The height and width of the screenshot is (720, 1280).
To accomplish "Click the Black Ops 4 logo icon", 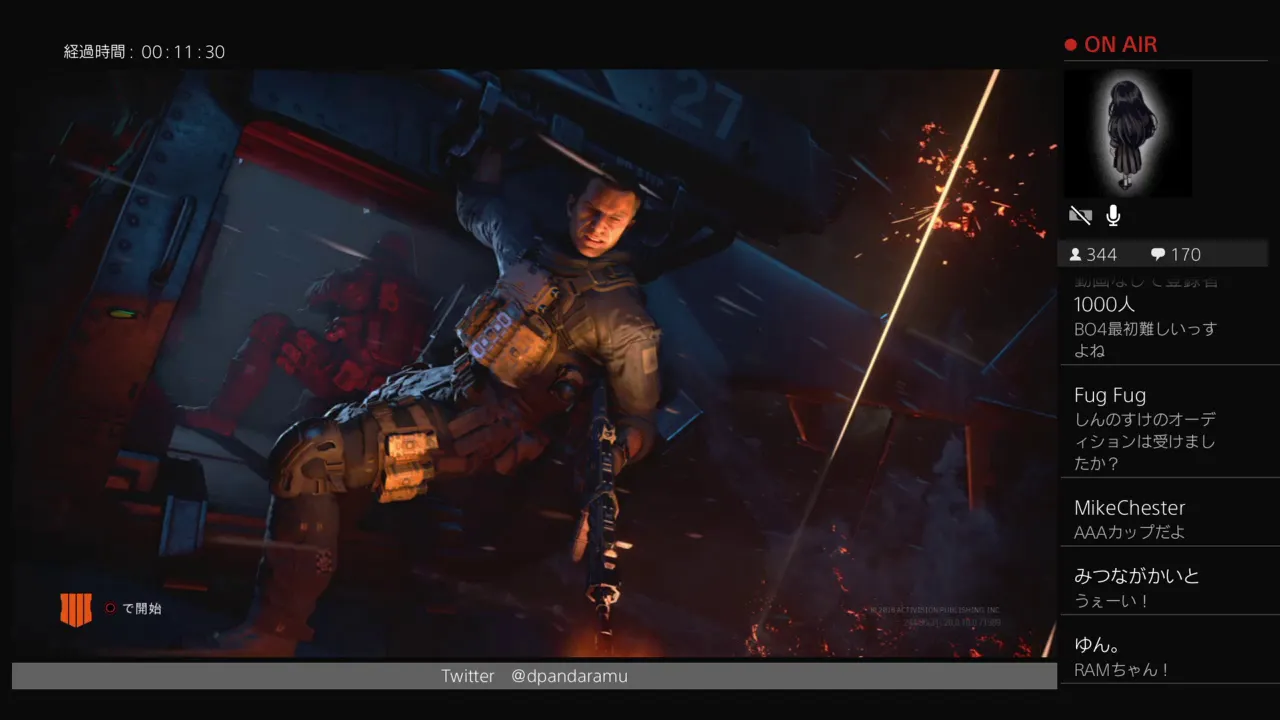I will (76, 609).
